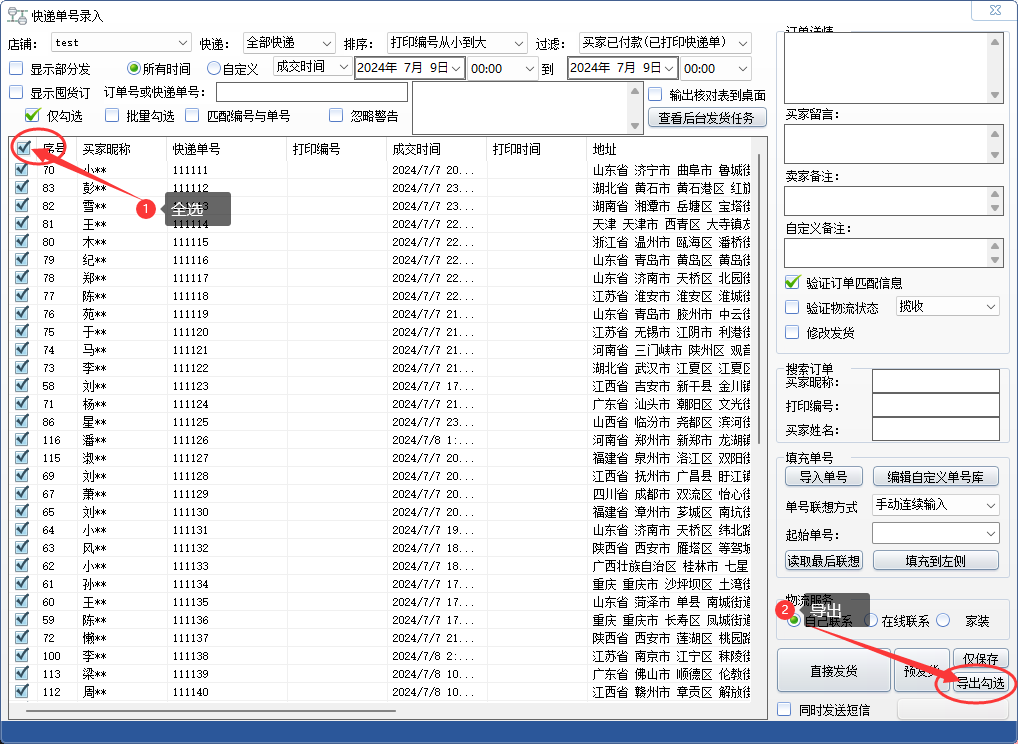1018x744 pixels.
Task: Click the 地址 column header
Action: tap(670, 149)
